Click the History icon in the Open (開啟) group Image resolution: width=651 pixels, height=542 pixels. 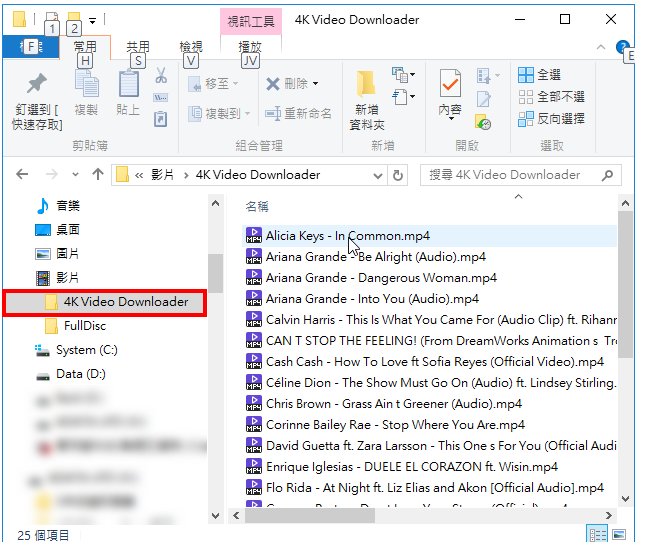(483, 122)
